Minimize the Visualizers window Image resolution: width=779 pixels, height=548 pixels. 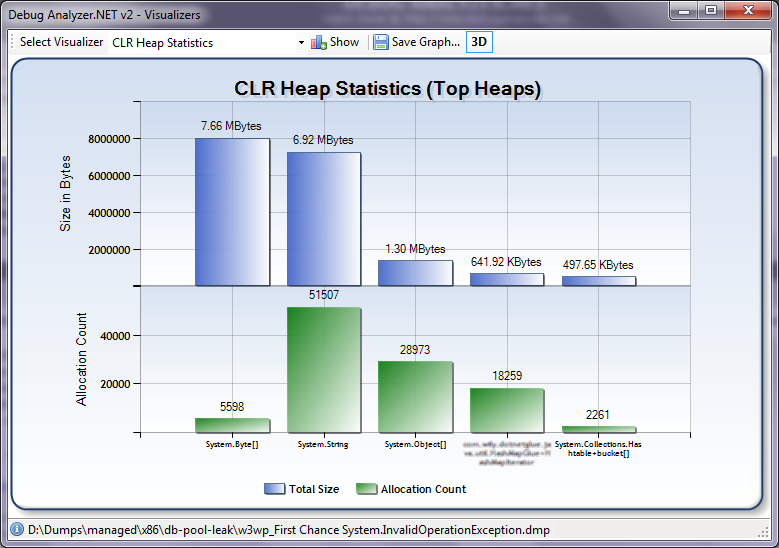pos(685,10)
